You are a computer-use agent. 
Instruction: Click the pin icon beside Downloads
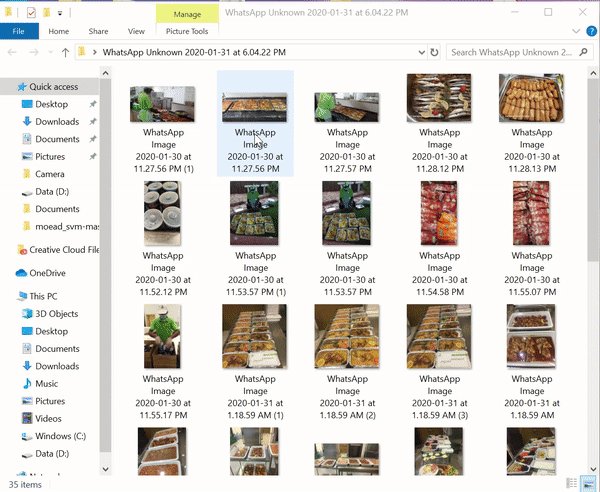(93, 122)
